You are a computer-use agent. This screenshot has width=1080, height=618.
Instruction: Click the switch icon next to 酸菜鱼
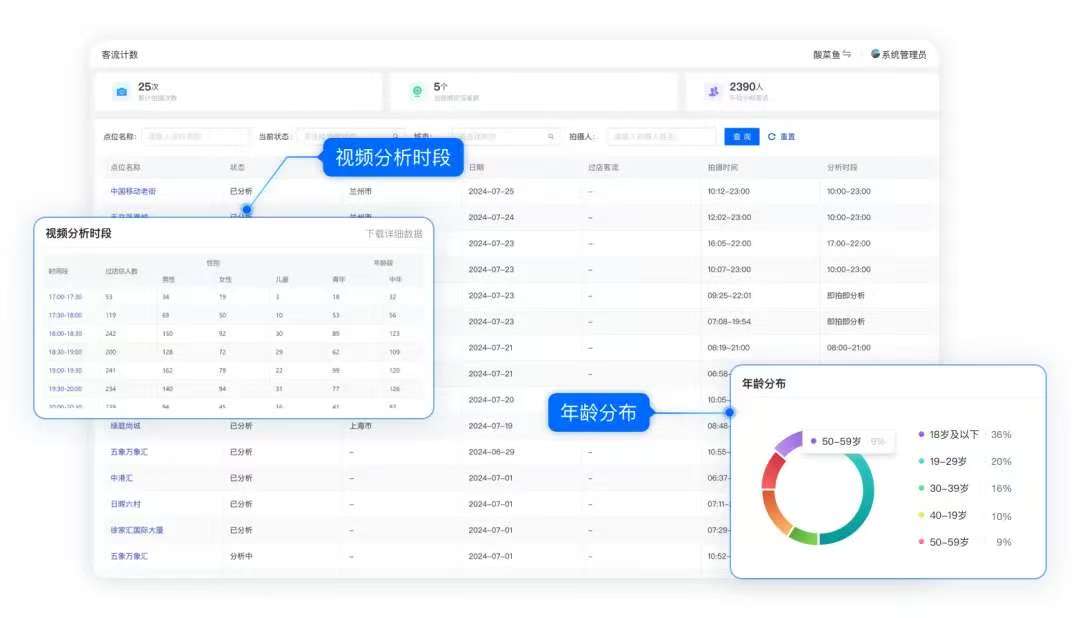click(847, 55)
